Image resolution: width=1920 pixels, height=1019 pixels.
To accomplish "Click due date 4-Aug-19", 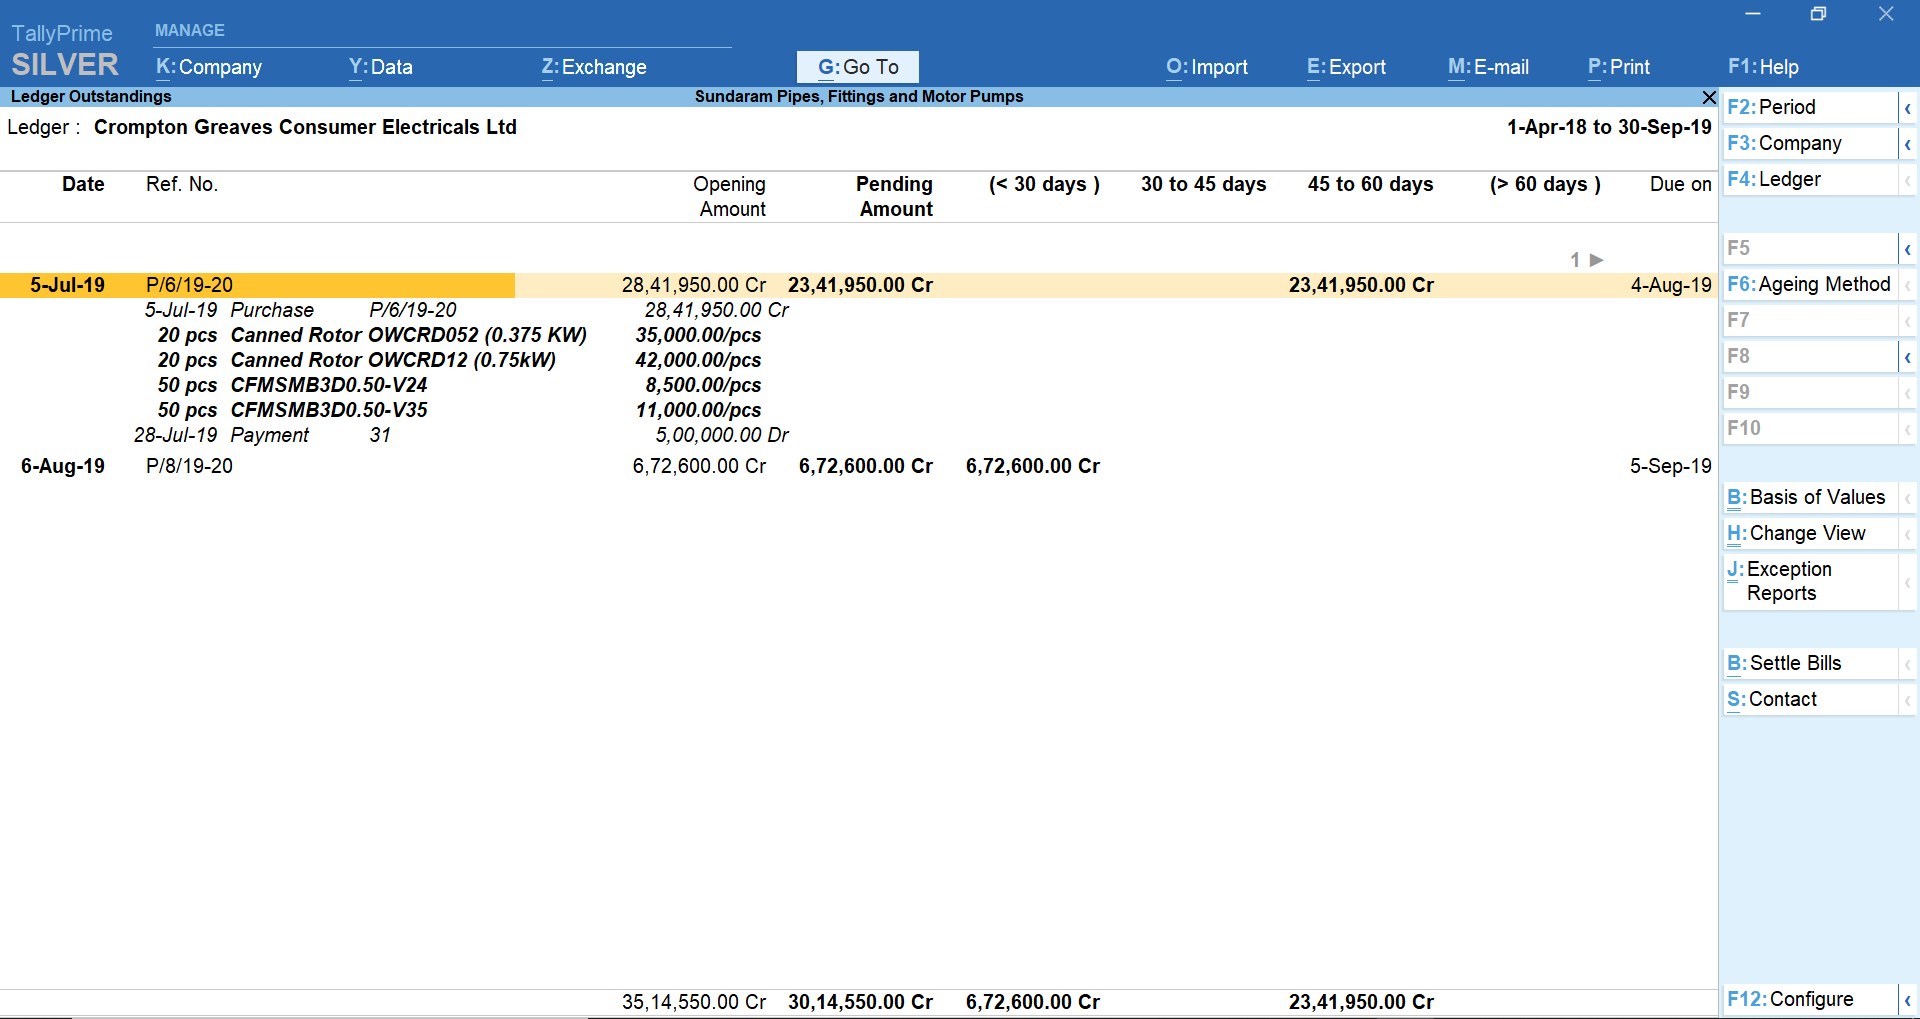I will click(x=1671, y=285).
